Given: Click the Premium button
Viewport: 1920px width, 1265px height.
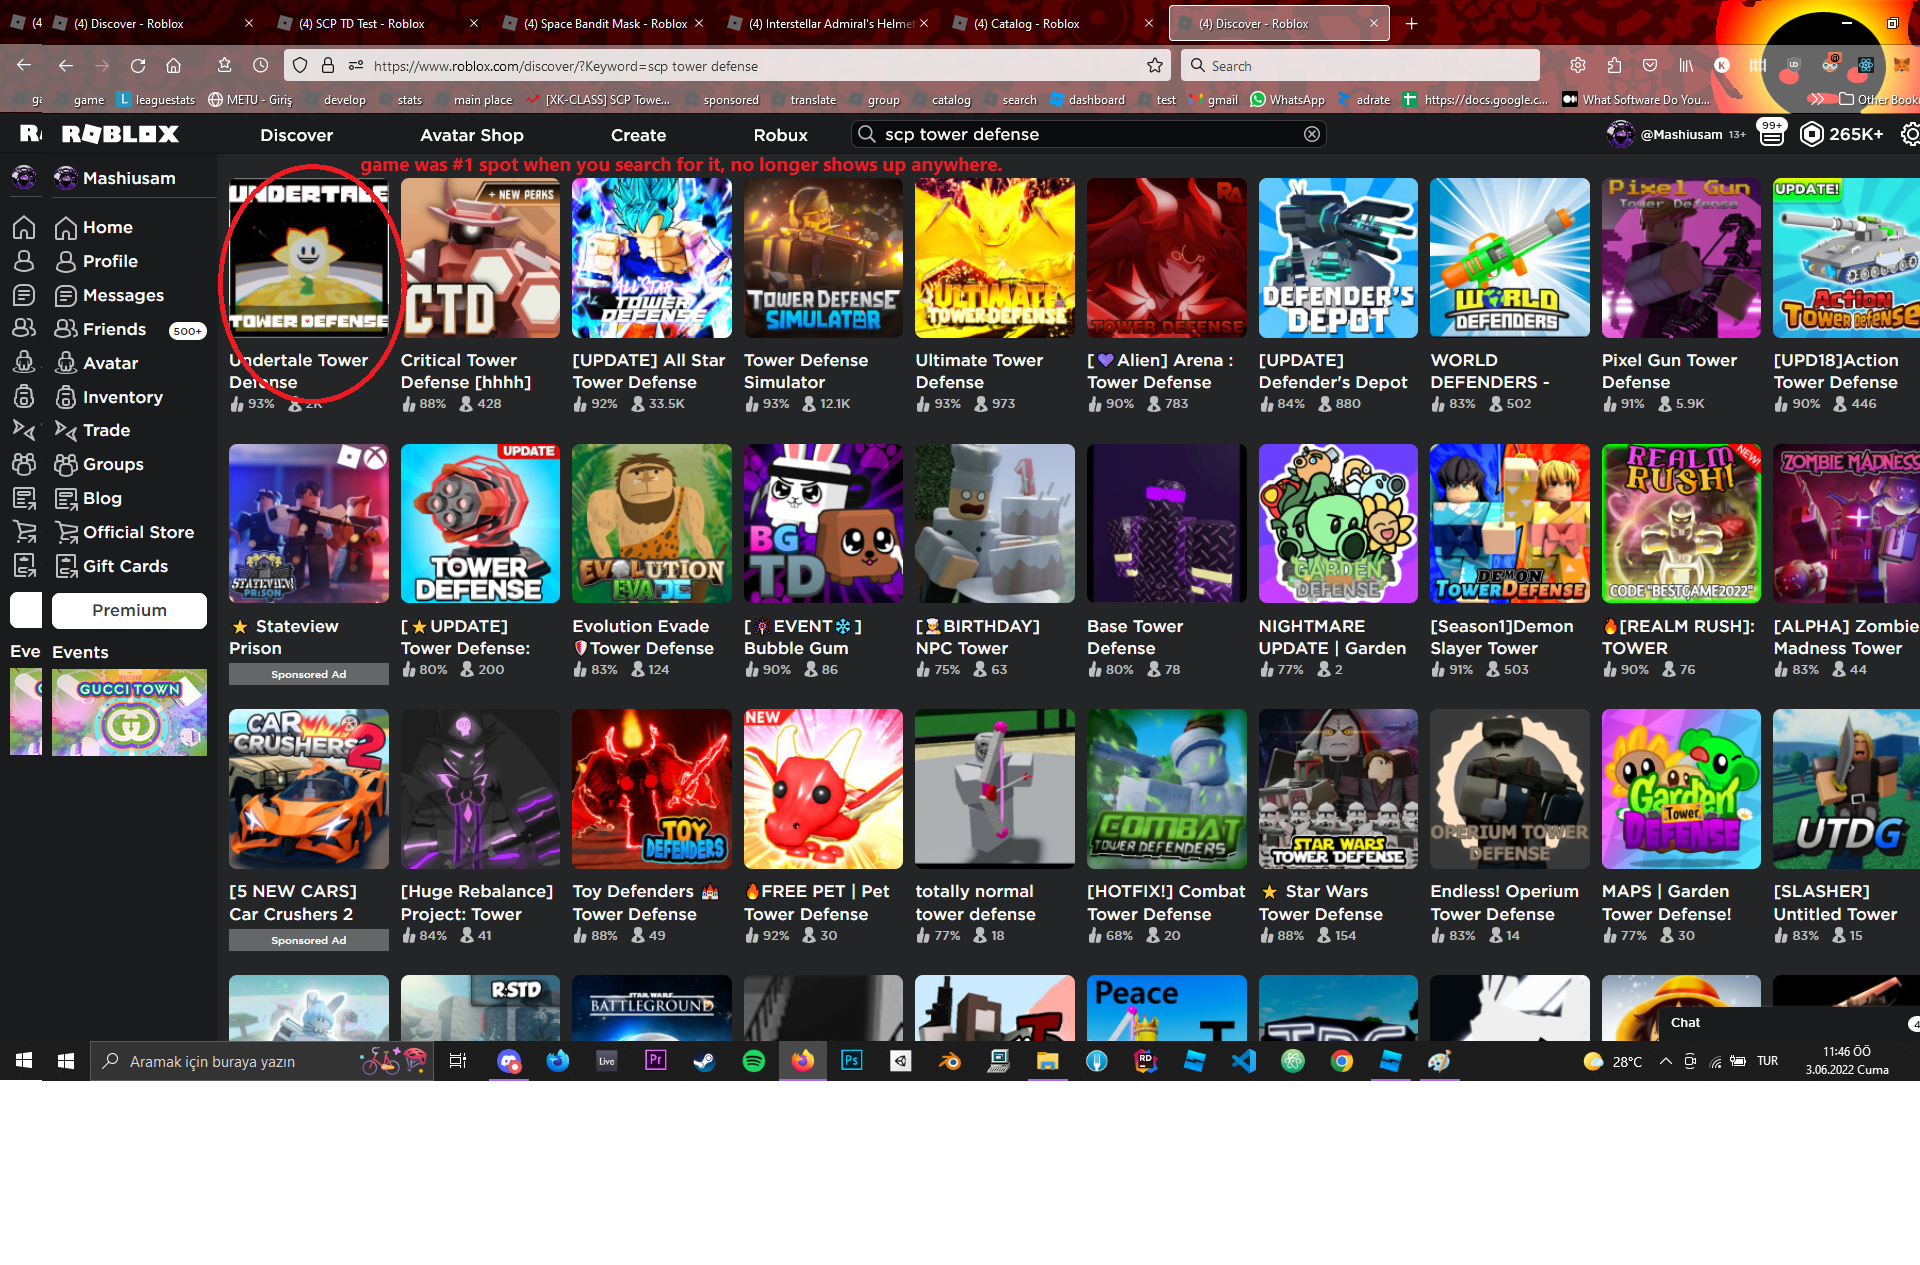Looking at the screenshot, I should coord(129,610).
